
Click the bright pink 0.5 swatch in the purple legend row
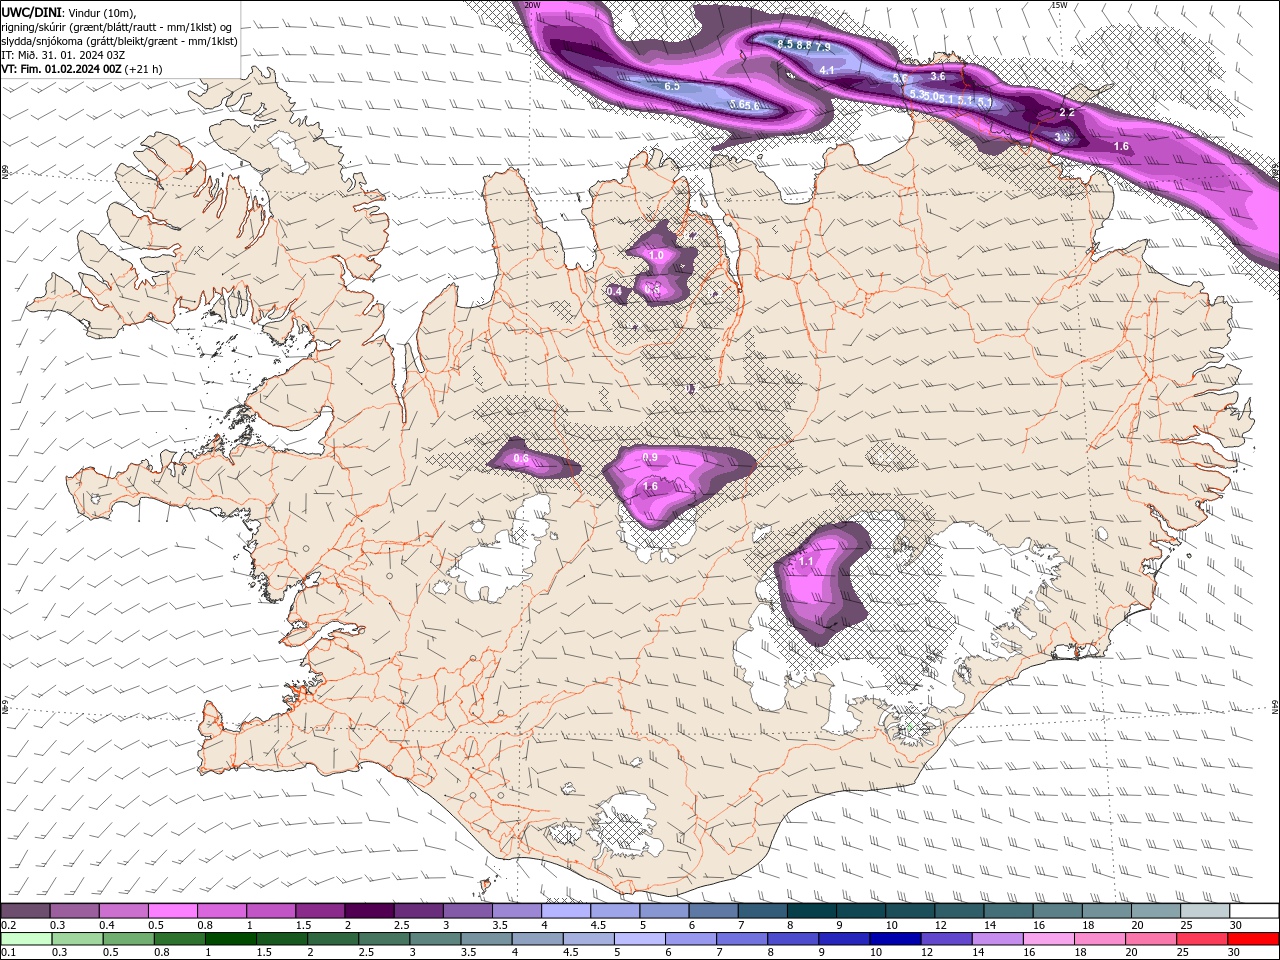click(x=172, y=911)
